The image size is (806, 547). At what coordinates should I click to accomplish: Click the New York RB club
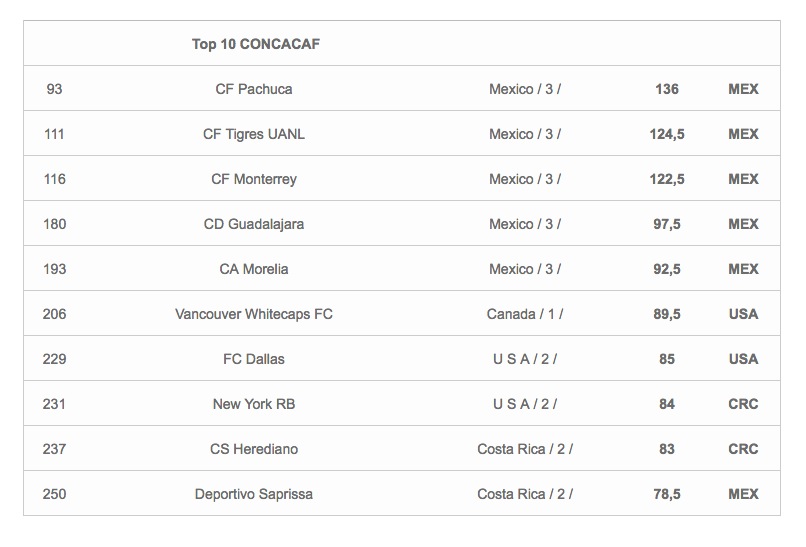click(254, 404)
